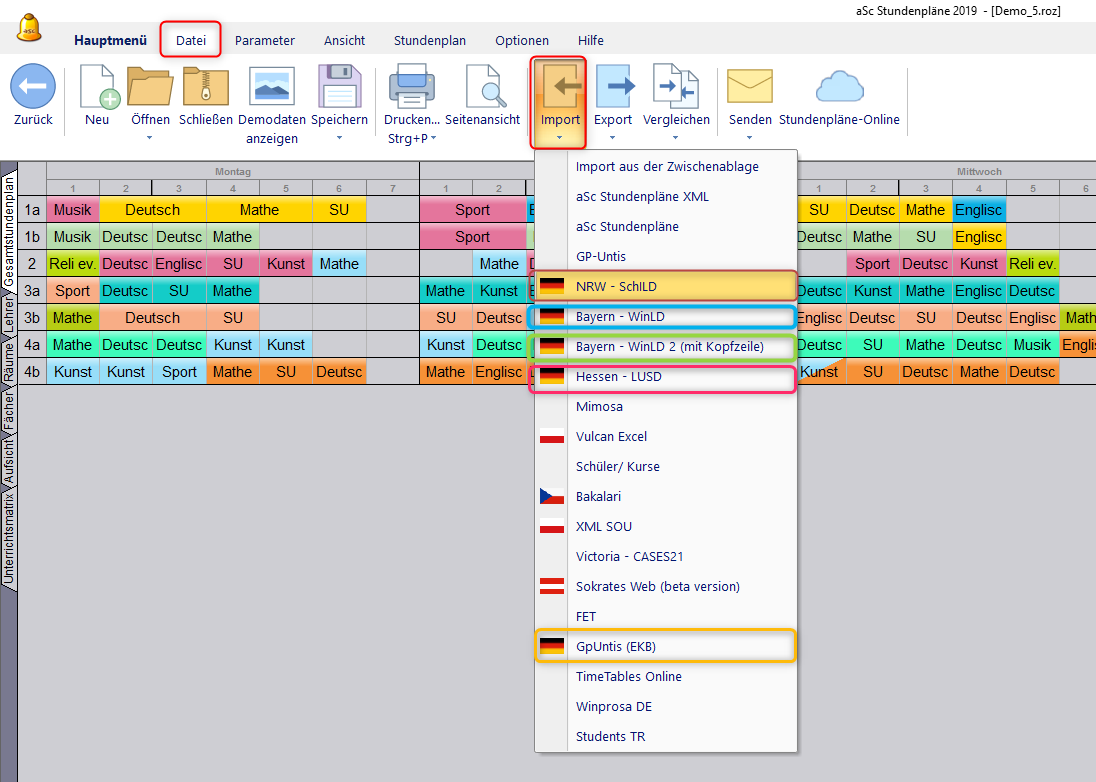Expand the Senden dropdown arrow
Viewport: 1096px width, 782px height.
pyautogui.click(x=749, y=138)
